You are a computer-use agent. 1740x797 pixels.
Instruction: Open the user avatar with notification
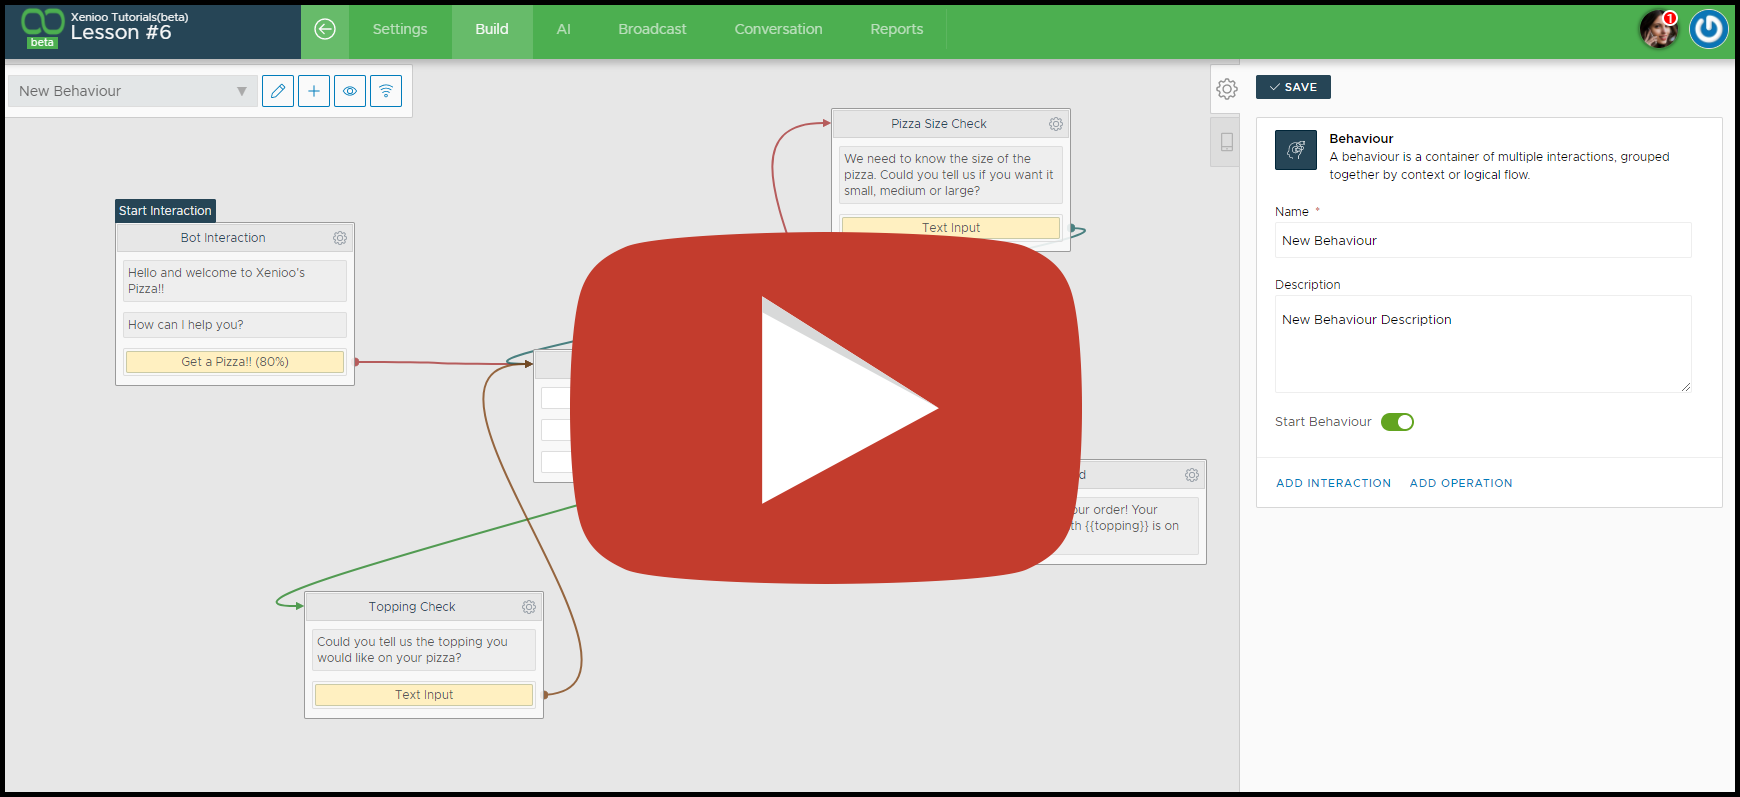click(x=1659, y=29)
